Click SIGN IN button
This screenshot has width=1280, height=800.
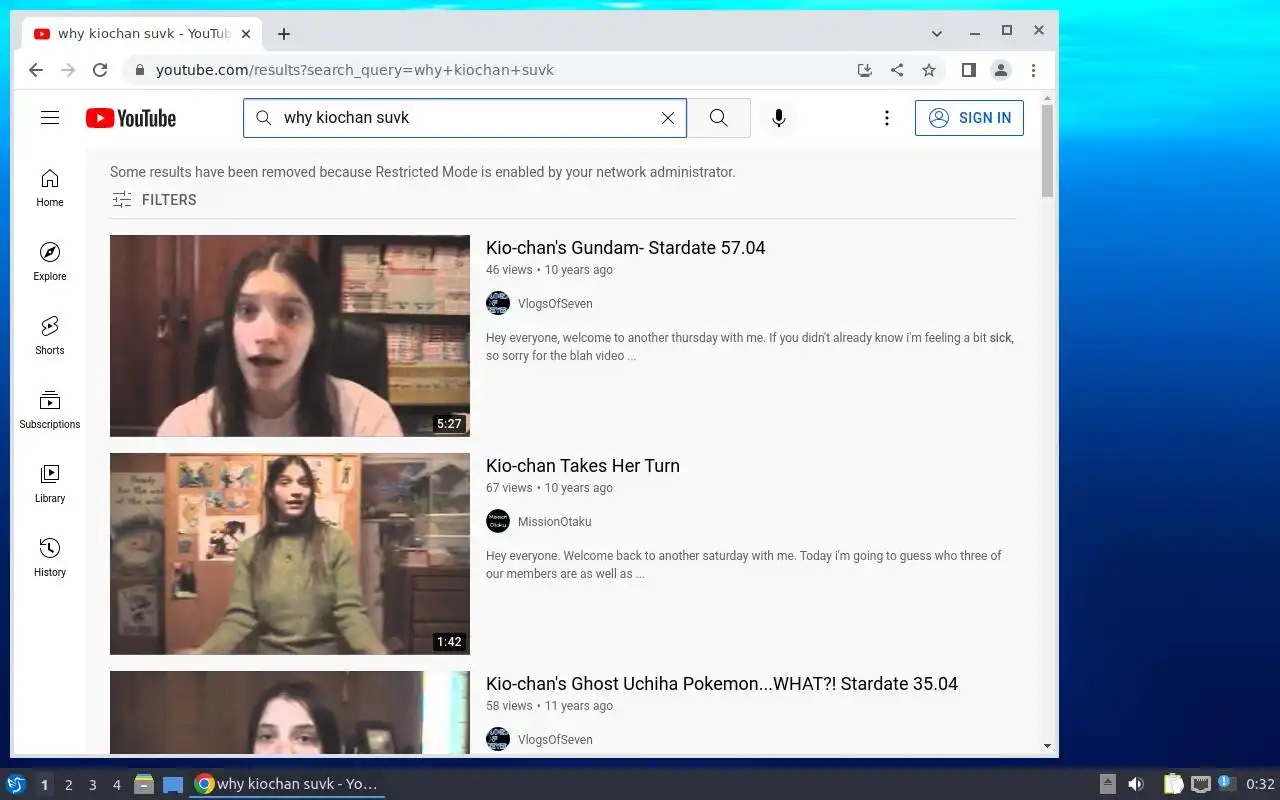tap(969, 118)
